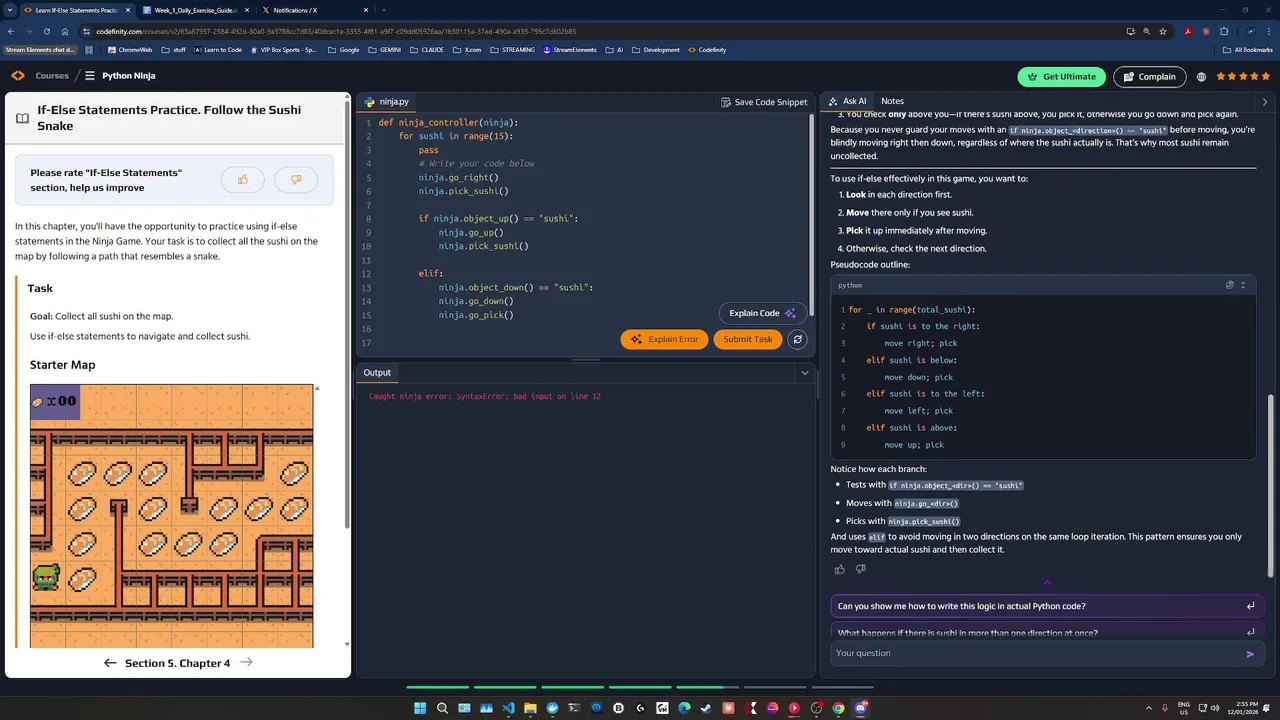
Task: Open the Learn to Code bookmark
Action: (218, 50)
